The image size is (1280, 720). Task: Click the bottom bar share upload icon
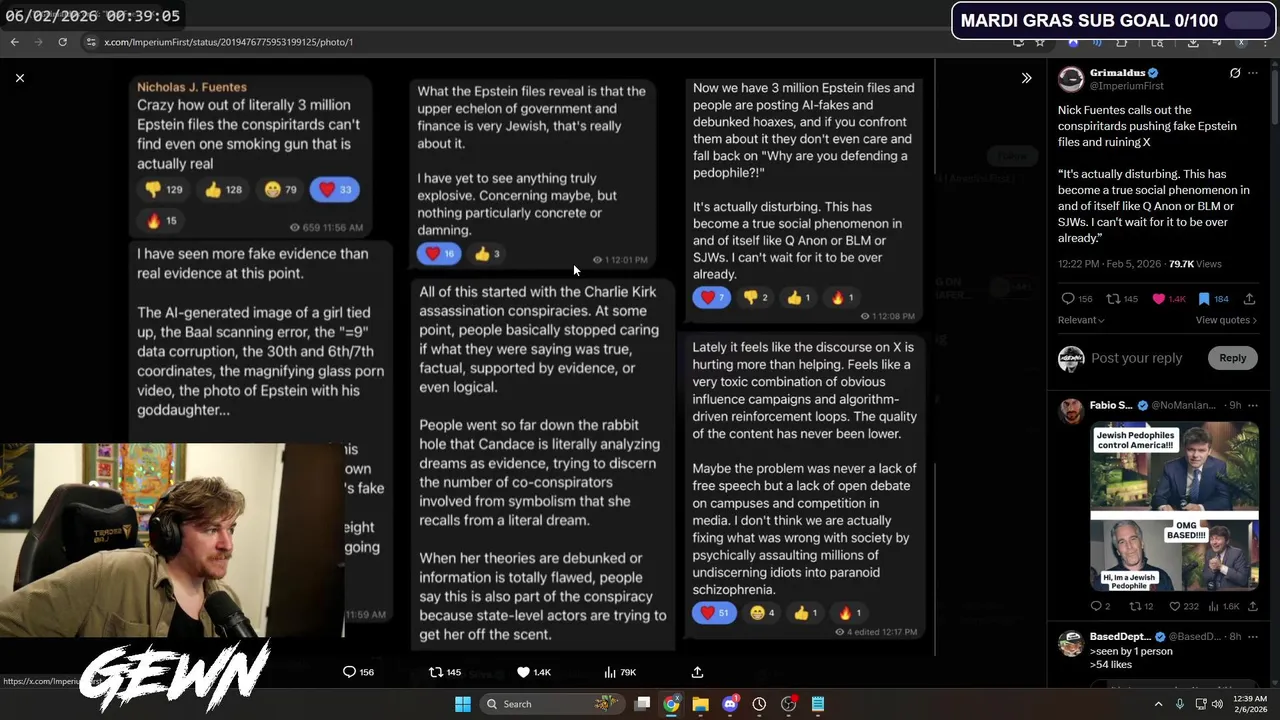pos(697,672)
